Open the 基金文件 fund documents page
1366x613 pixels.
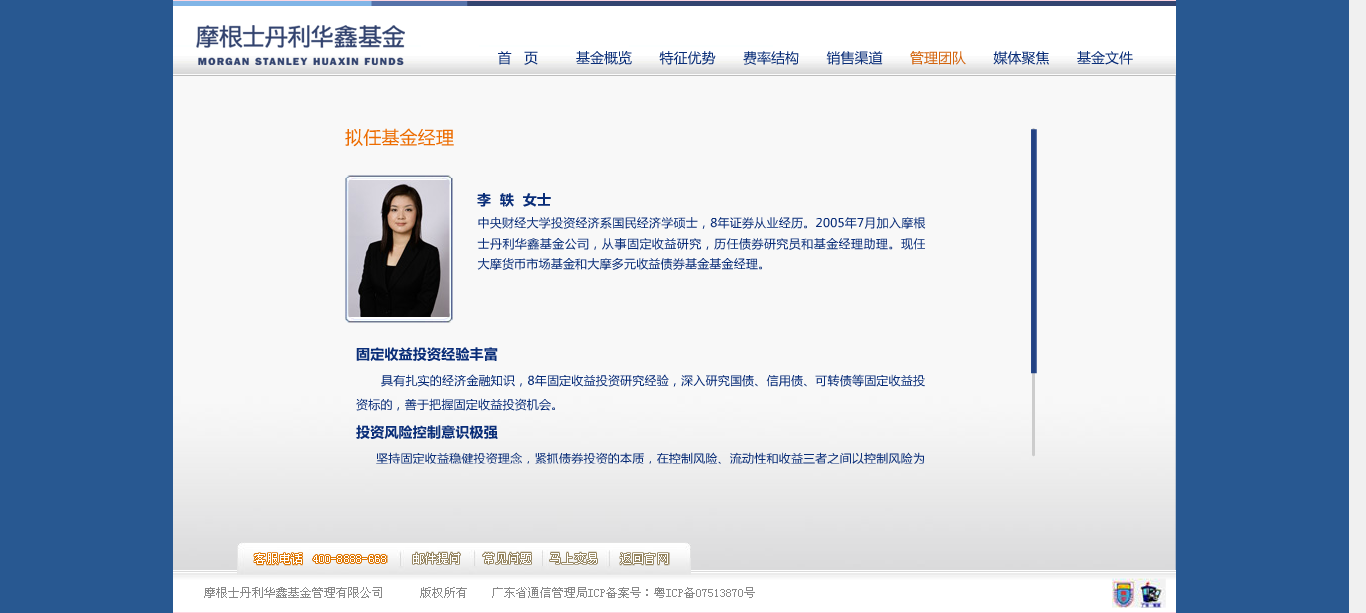tap(1103, 58)
